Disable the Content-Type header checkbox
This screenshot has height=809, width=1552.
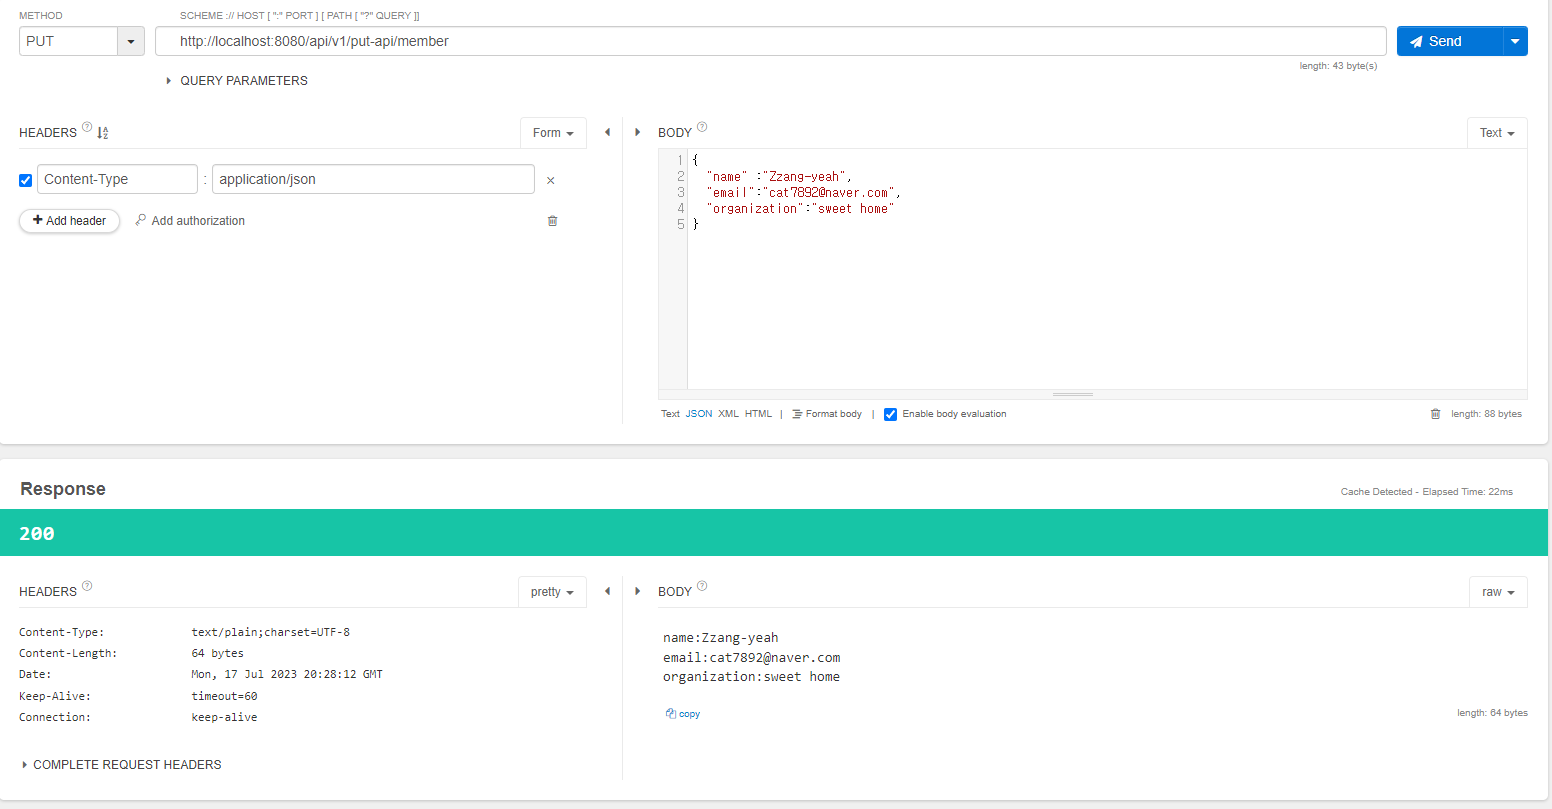coord(26,181)
